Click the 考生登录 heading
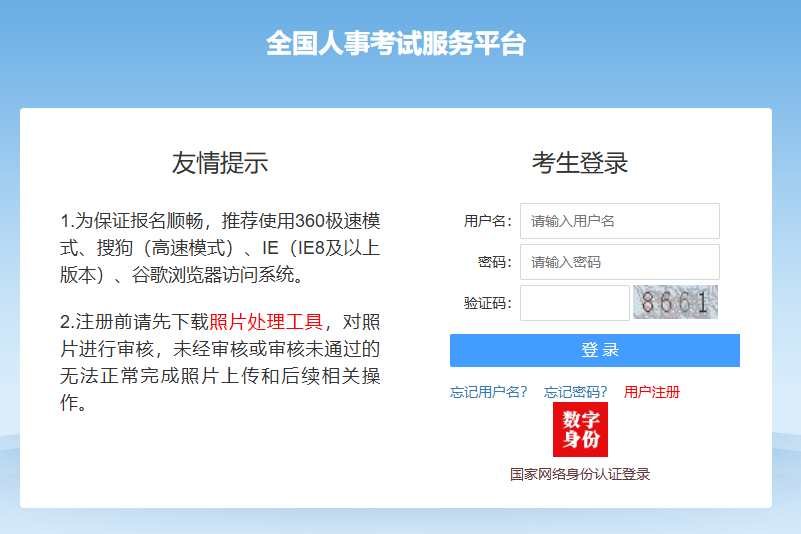The height and width of the screenshot is (534, 801). (x=580, y=163)
